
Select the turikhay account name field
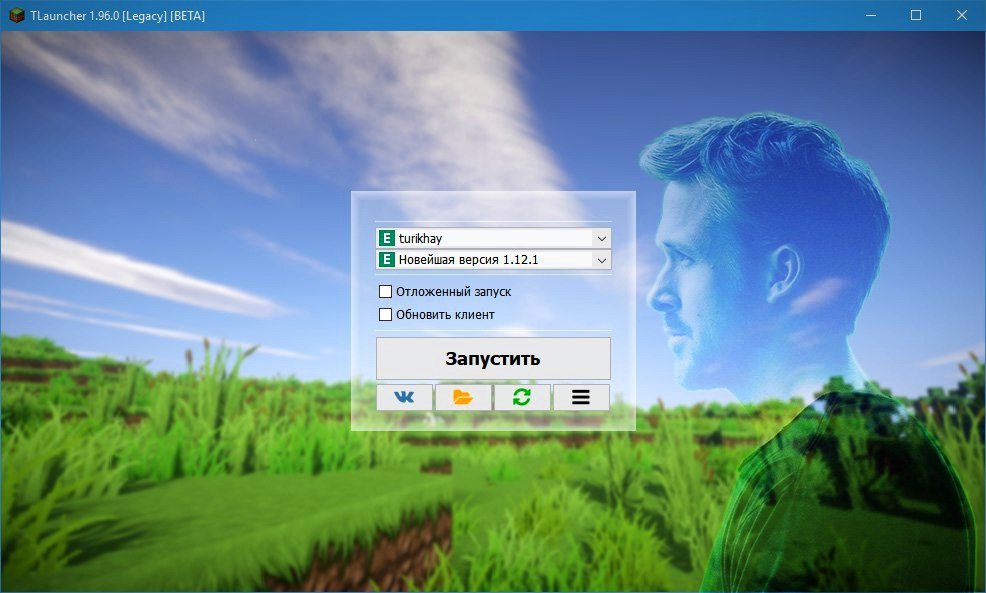click(493, 238)
